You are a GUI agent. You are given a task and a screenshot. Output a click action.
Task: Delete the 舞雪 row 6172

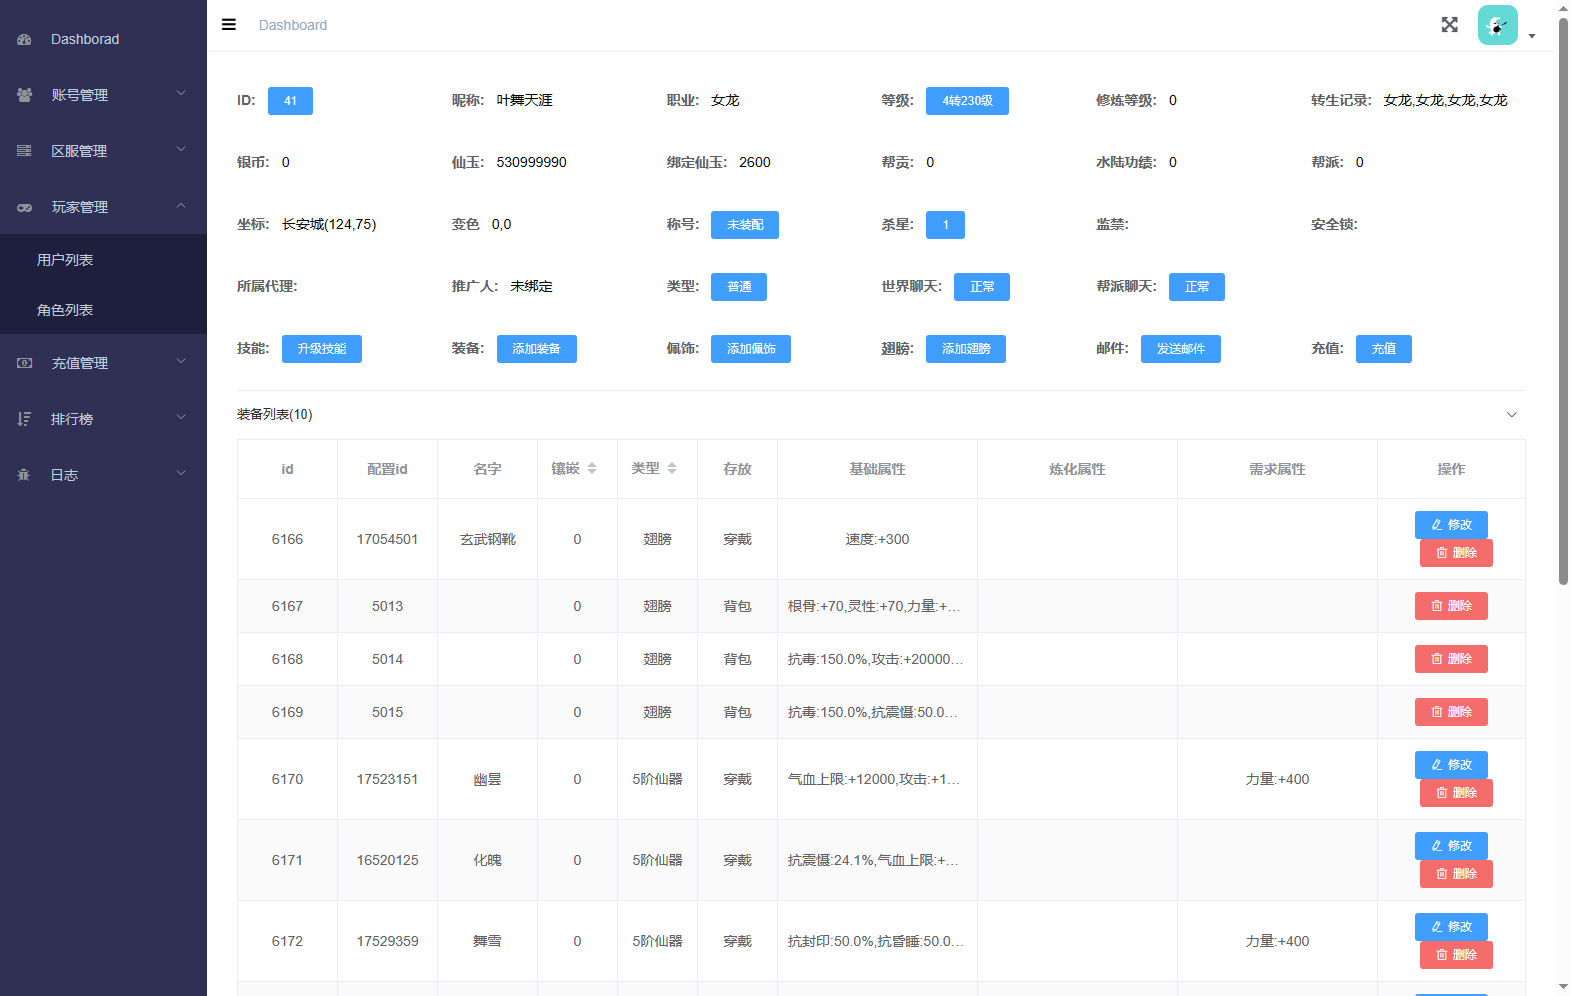tap(1456, 955)
